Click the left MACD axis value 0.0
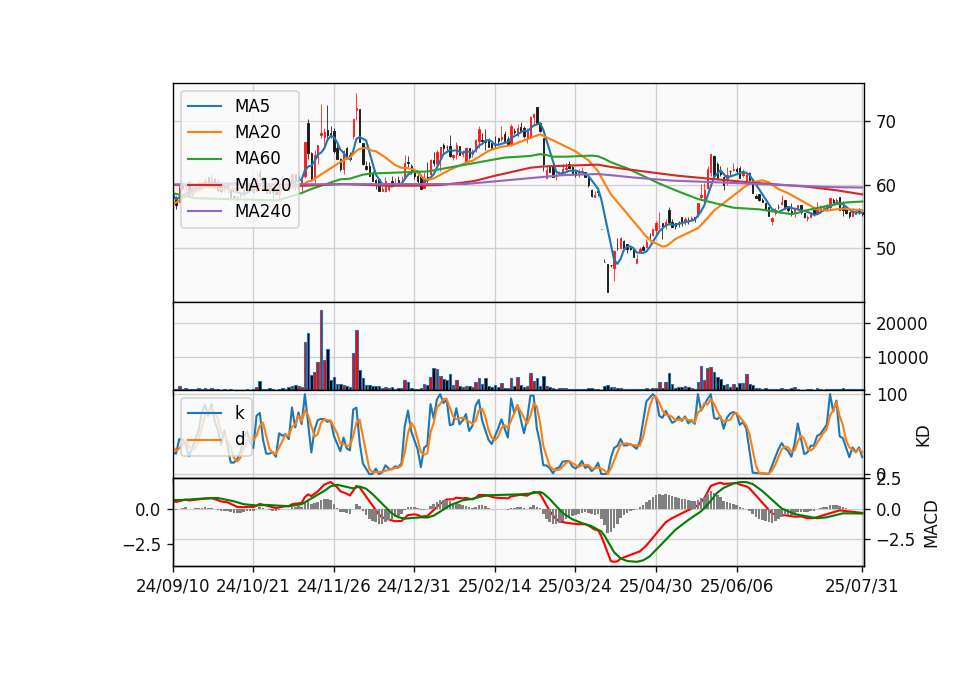 pyautogui.click(x=148, y=510)
